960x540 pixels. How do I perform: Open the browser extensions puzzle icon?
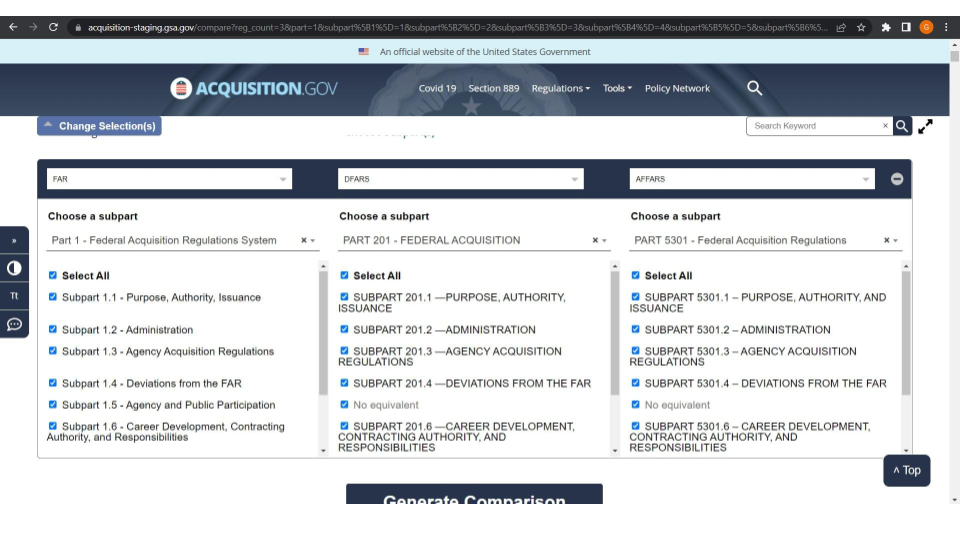click(886, 28)
